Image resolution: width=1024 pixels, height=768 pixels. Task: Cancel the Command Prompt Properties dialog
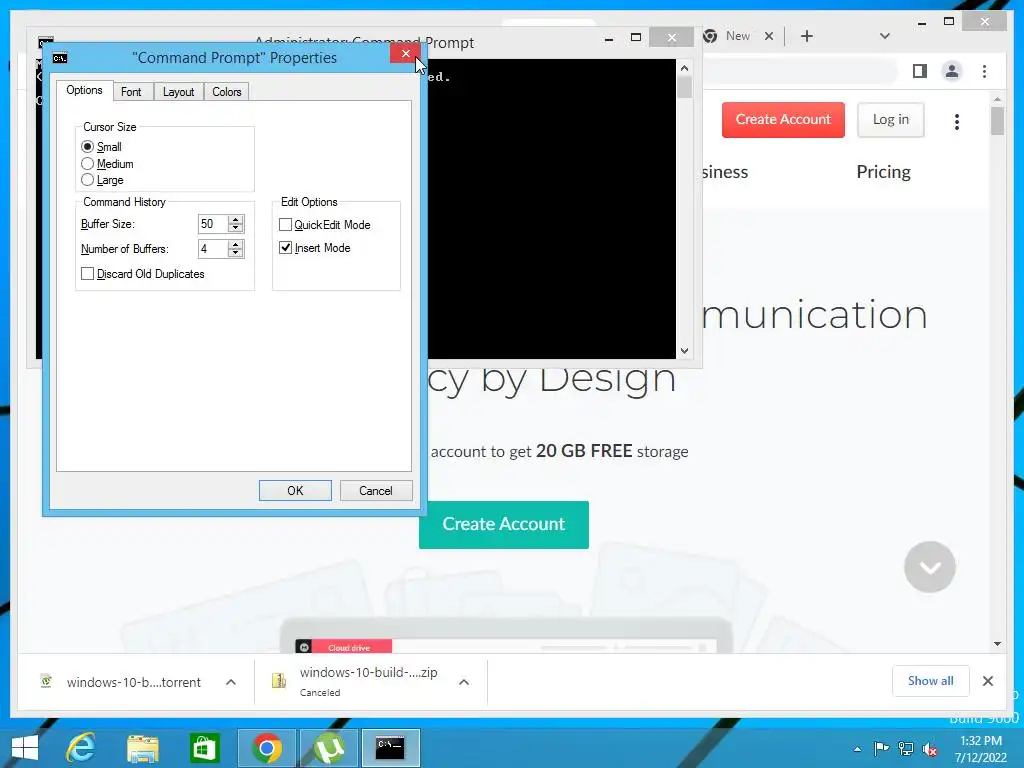pos(376,490)
